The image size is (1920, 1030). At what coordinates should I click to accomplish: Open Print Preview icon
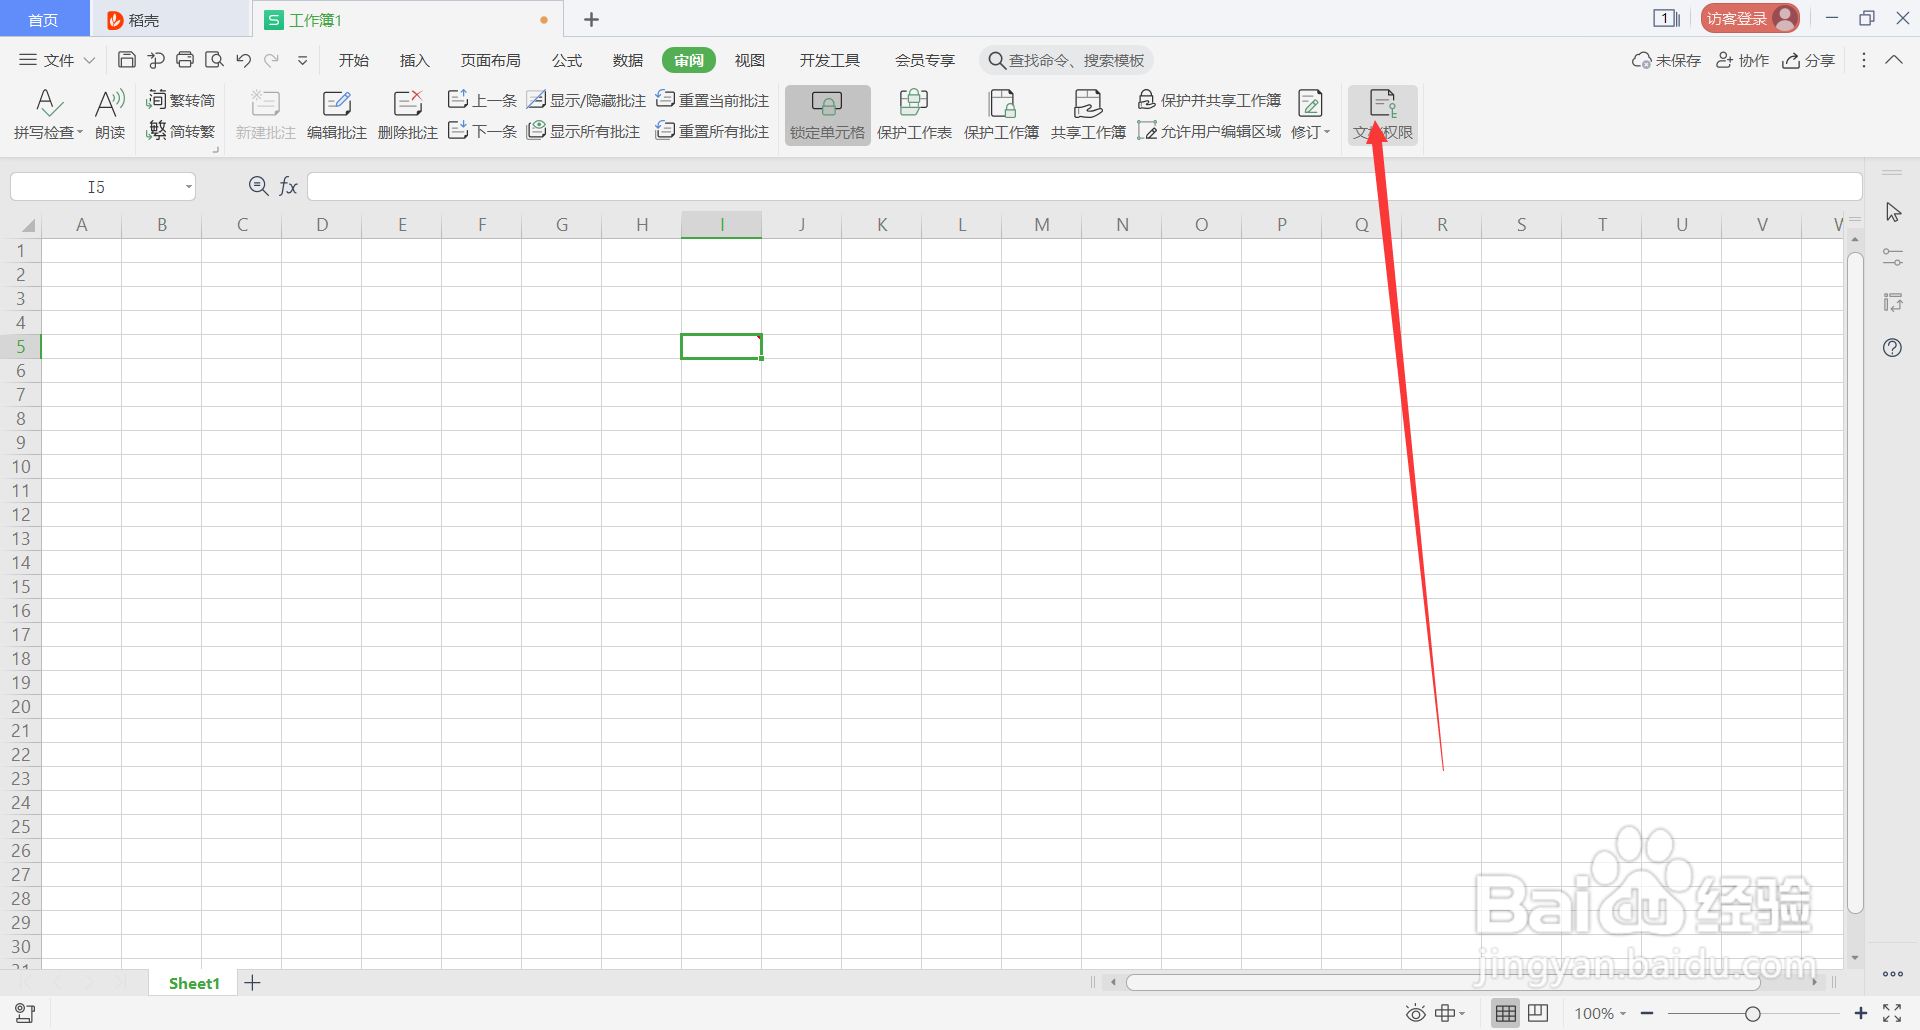point(214,60)
